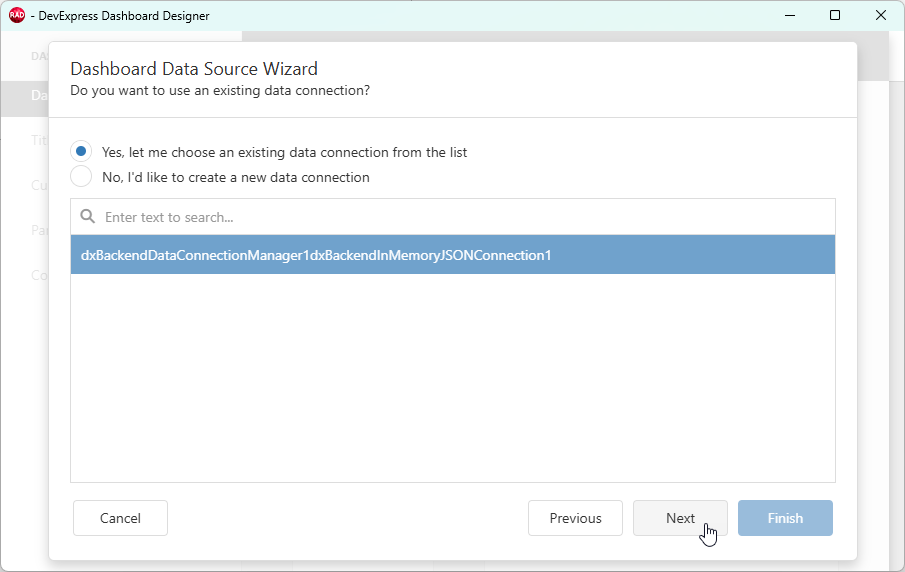Click the magnifier search icon

coord(88,216)
